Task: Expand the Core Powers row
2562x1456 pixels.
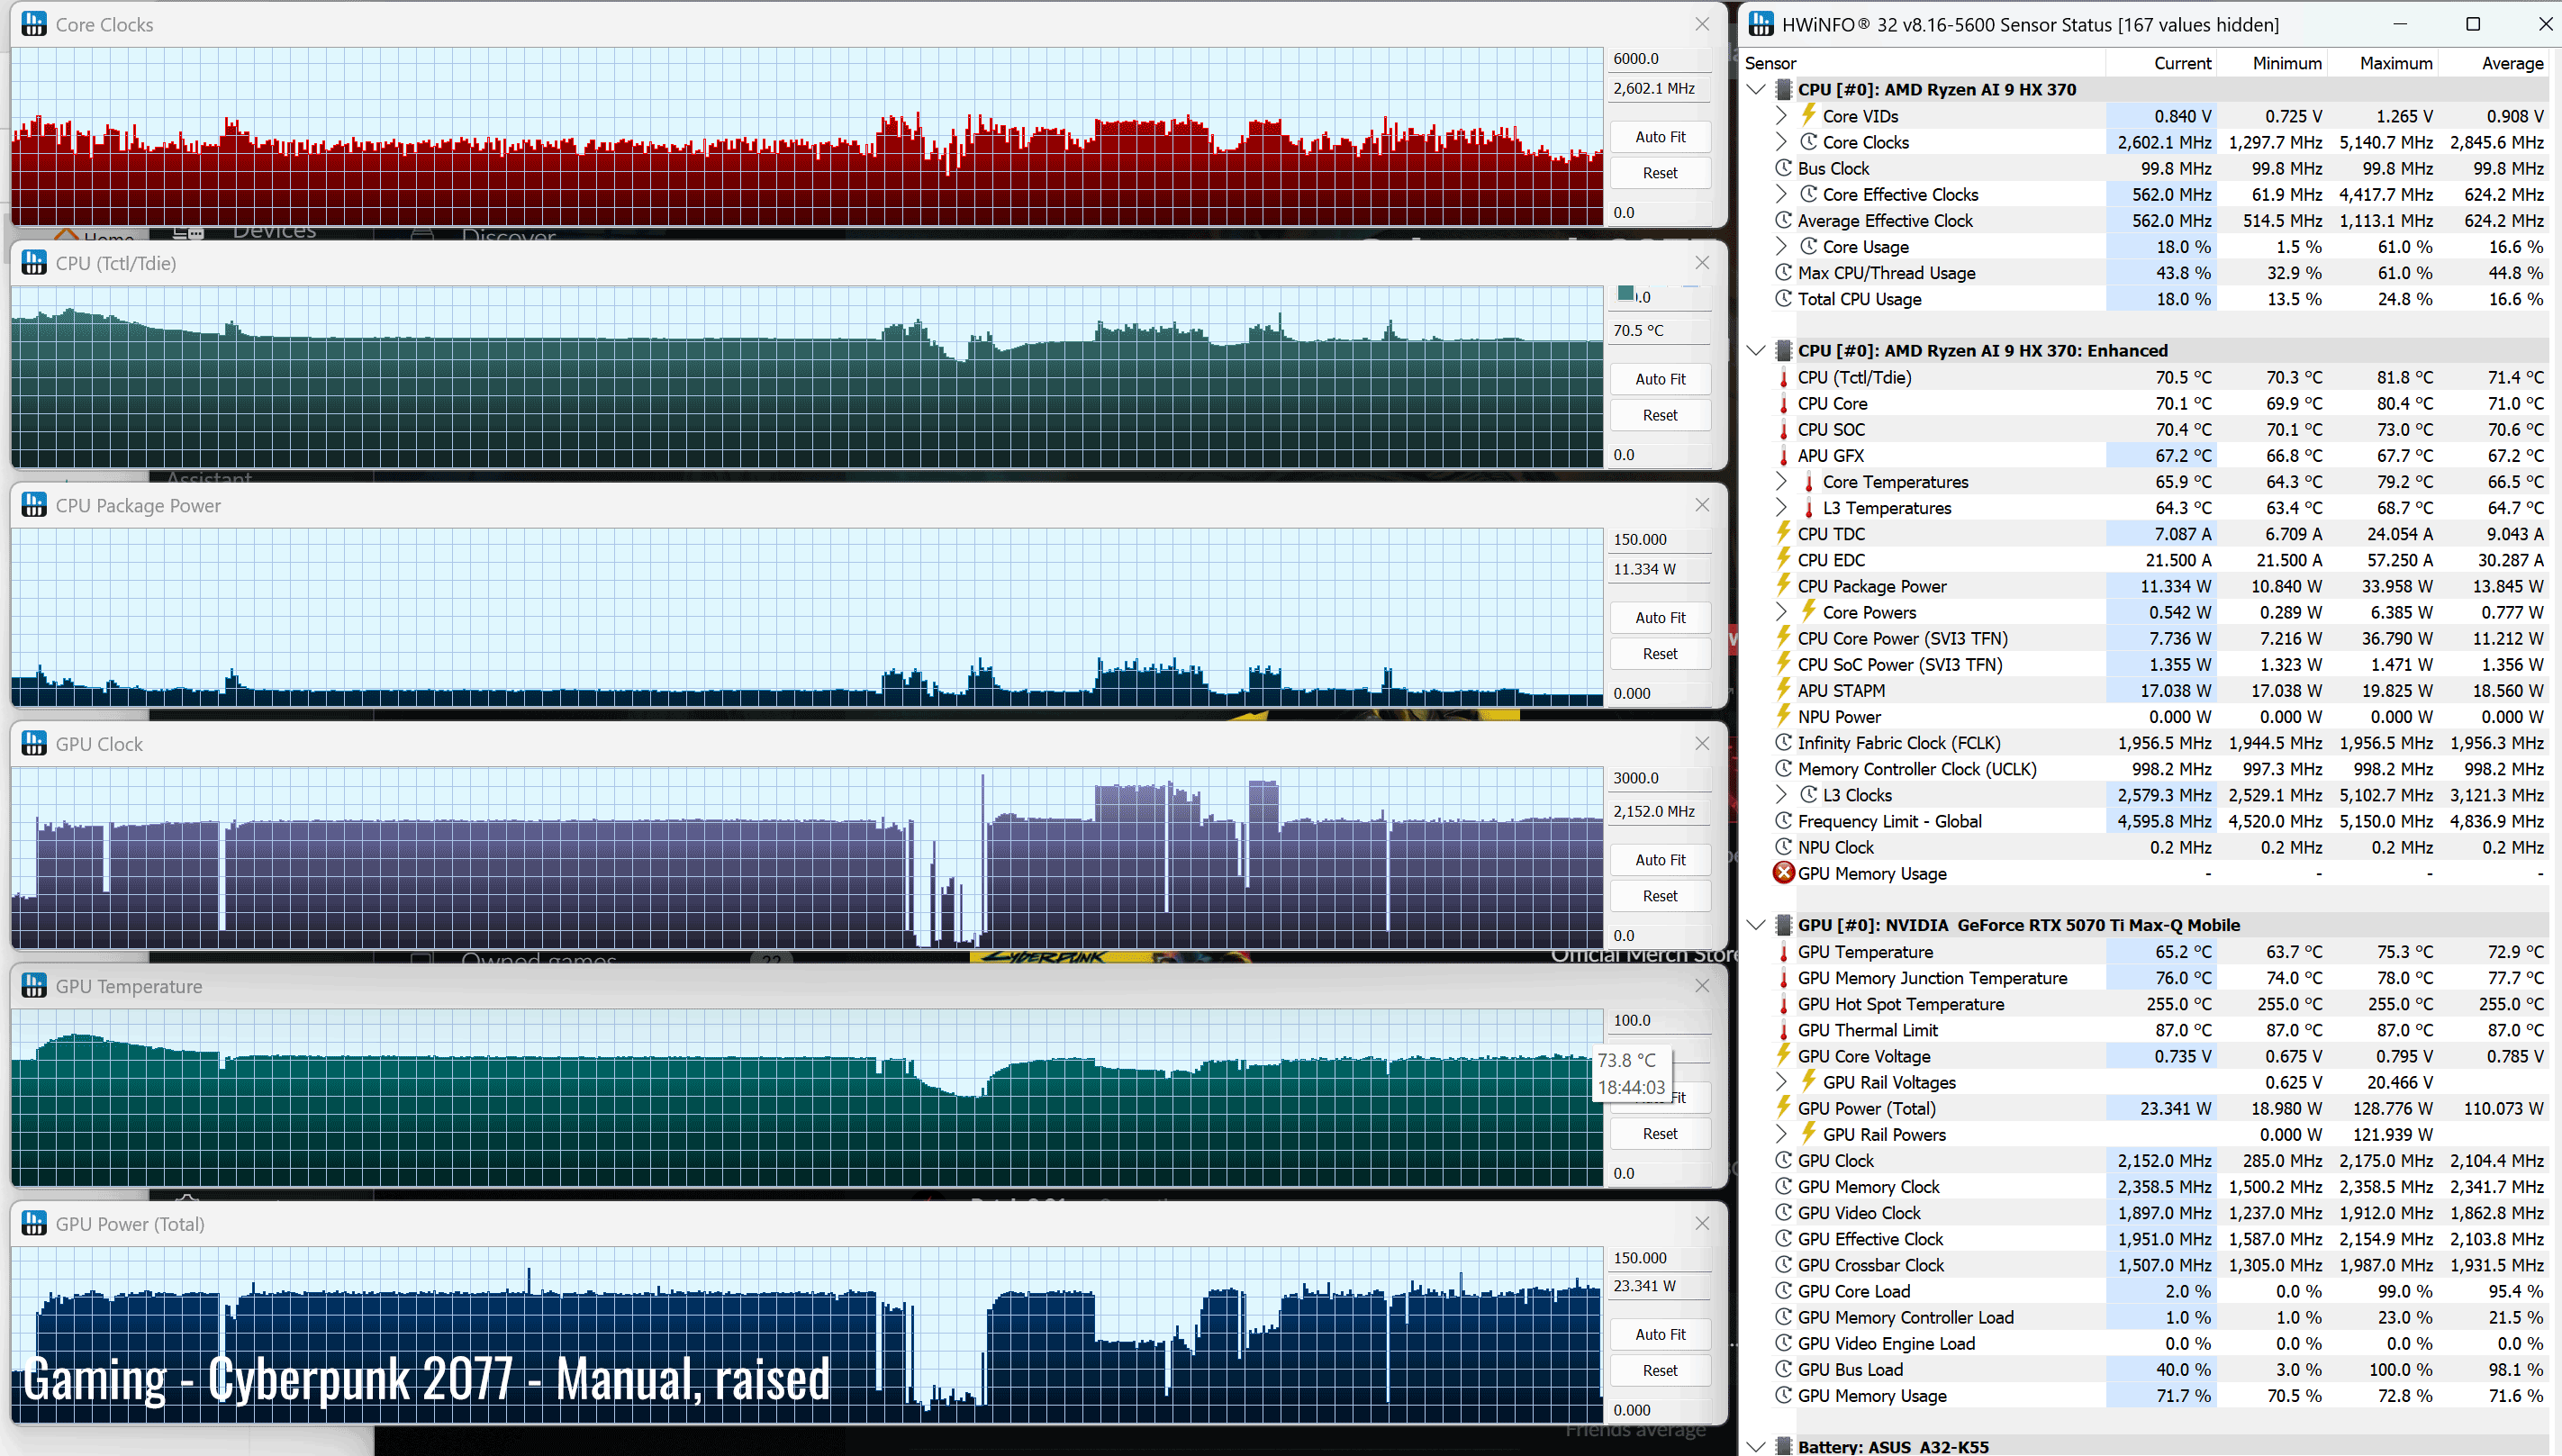Action: (x=1781, y=612)
